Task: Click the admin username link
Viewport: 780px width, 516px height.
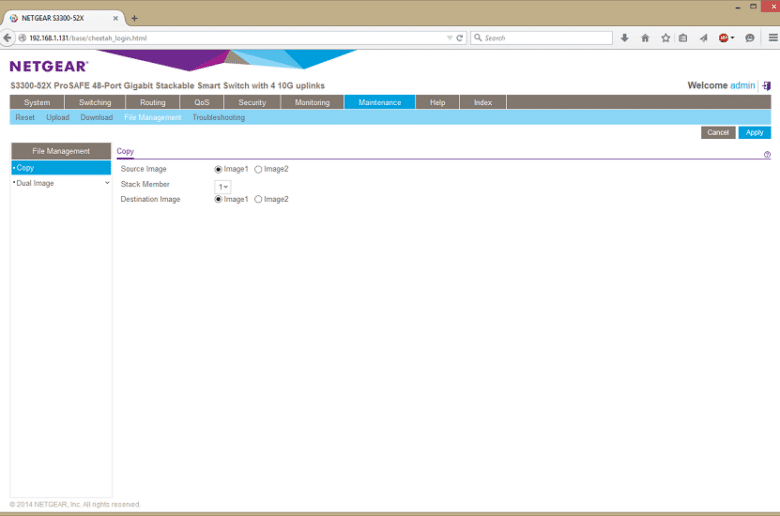Action: pyautogui.click(x=743, y=85)
